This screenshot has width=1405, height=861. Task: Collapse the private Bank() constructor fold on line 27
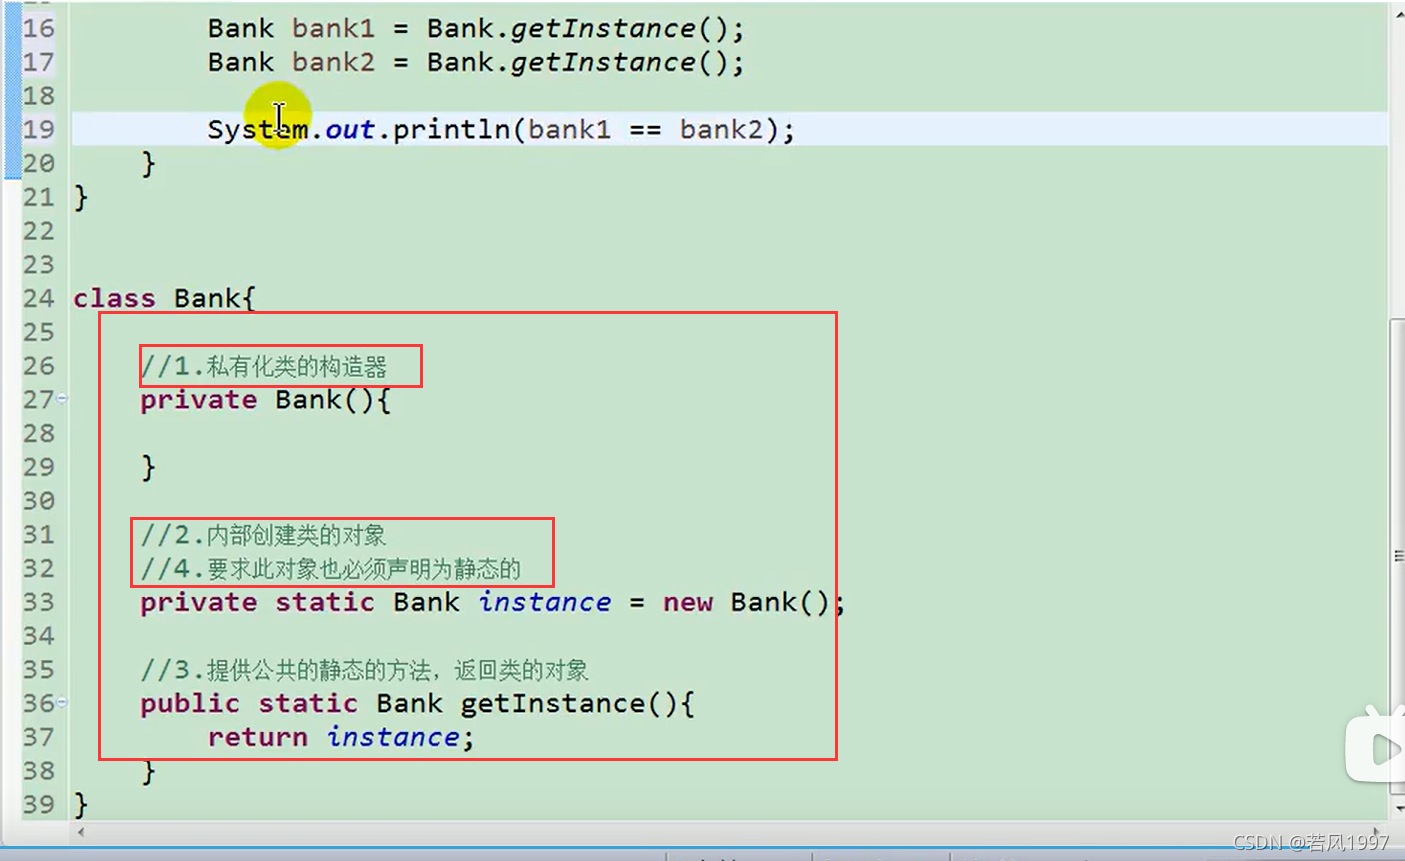click(62, 398)
